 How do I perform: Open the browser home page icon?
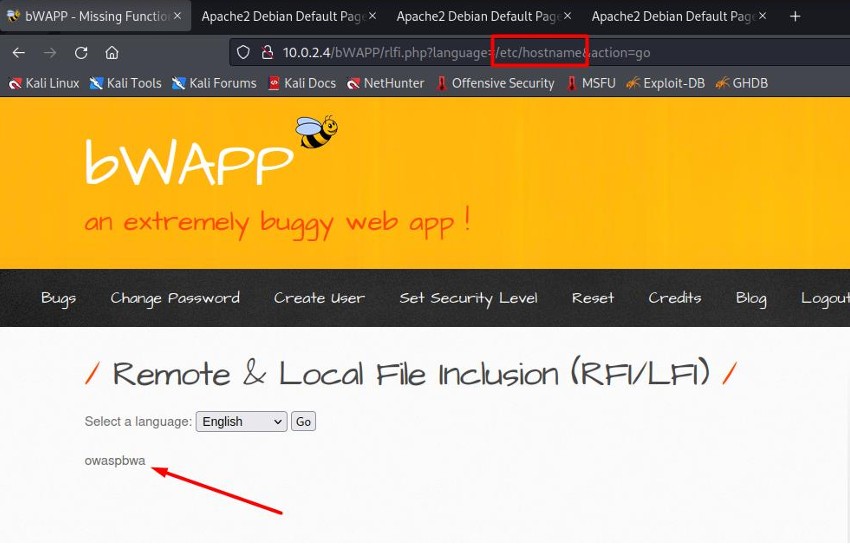[x=112, y=53]
